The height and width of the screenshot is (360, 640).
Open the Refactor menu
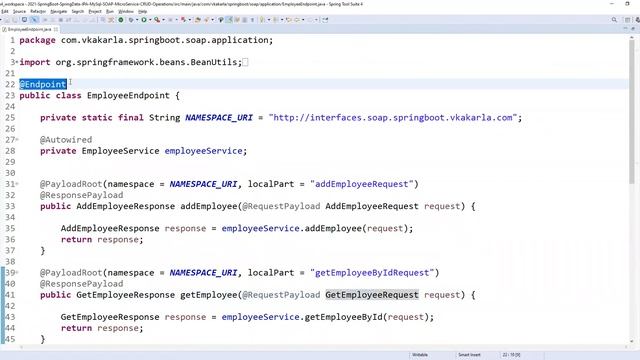click(x=38, y=11)
